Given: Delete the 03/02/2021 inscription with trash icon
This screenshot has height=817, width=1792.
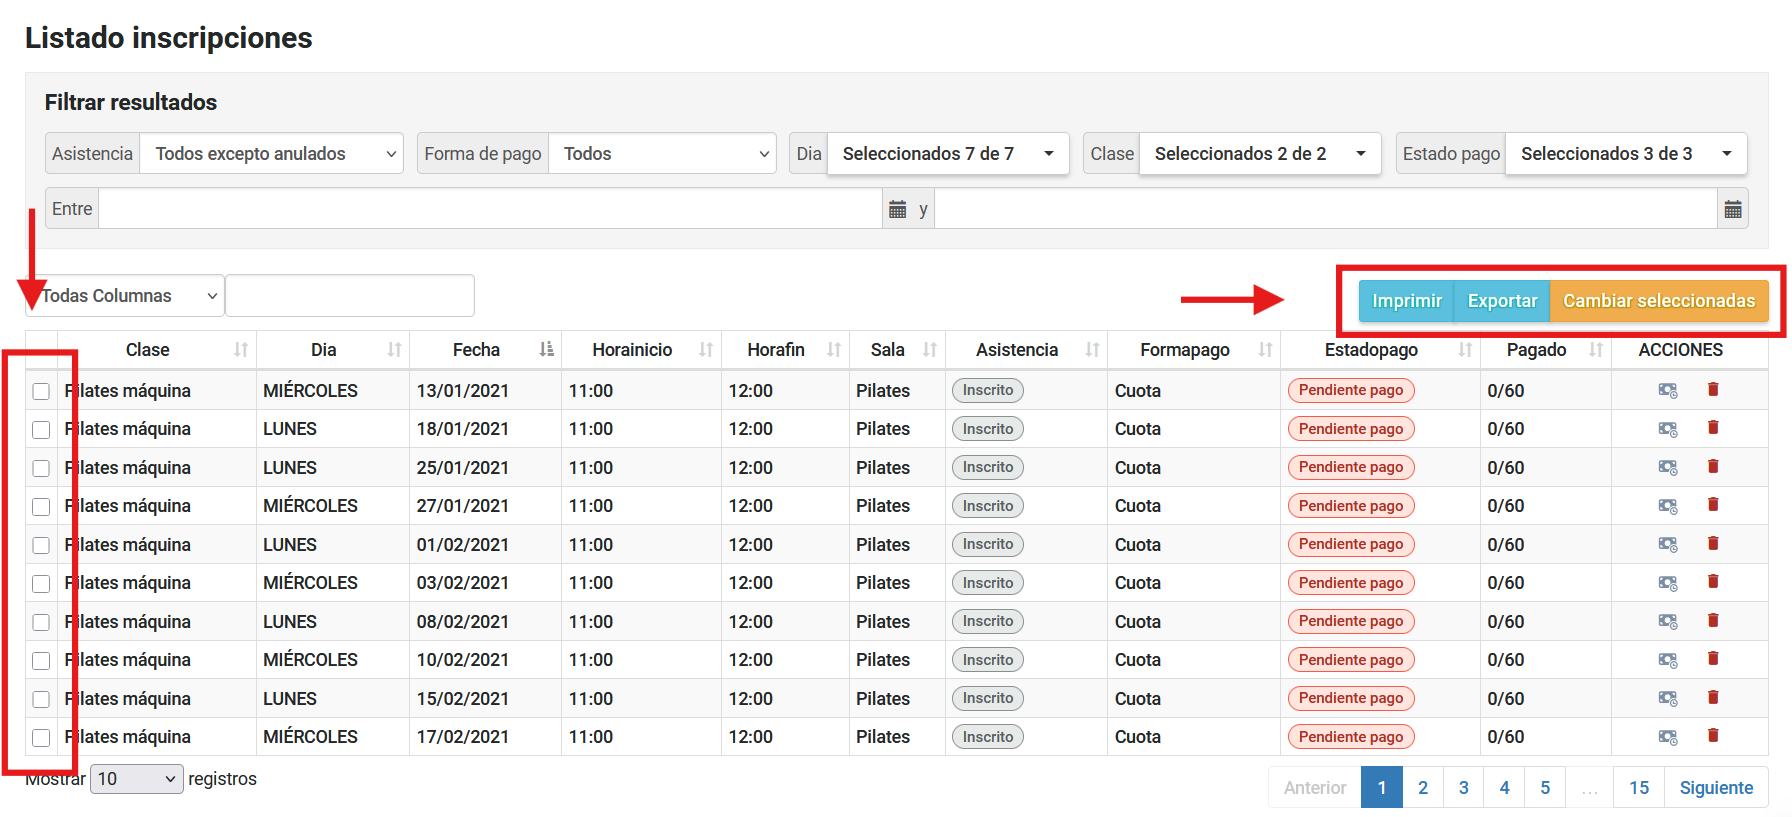Looking at the screenshot, I should [1712, 582].
